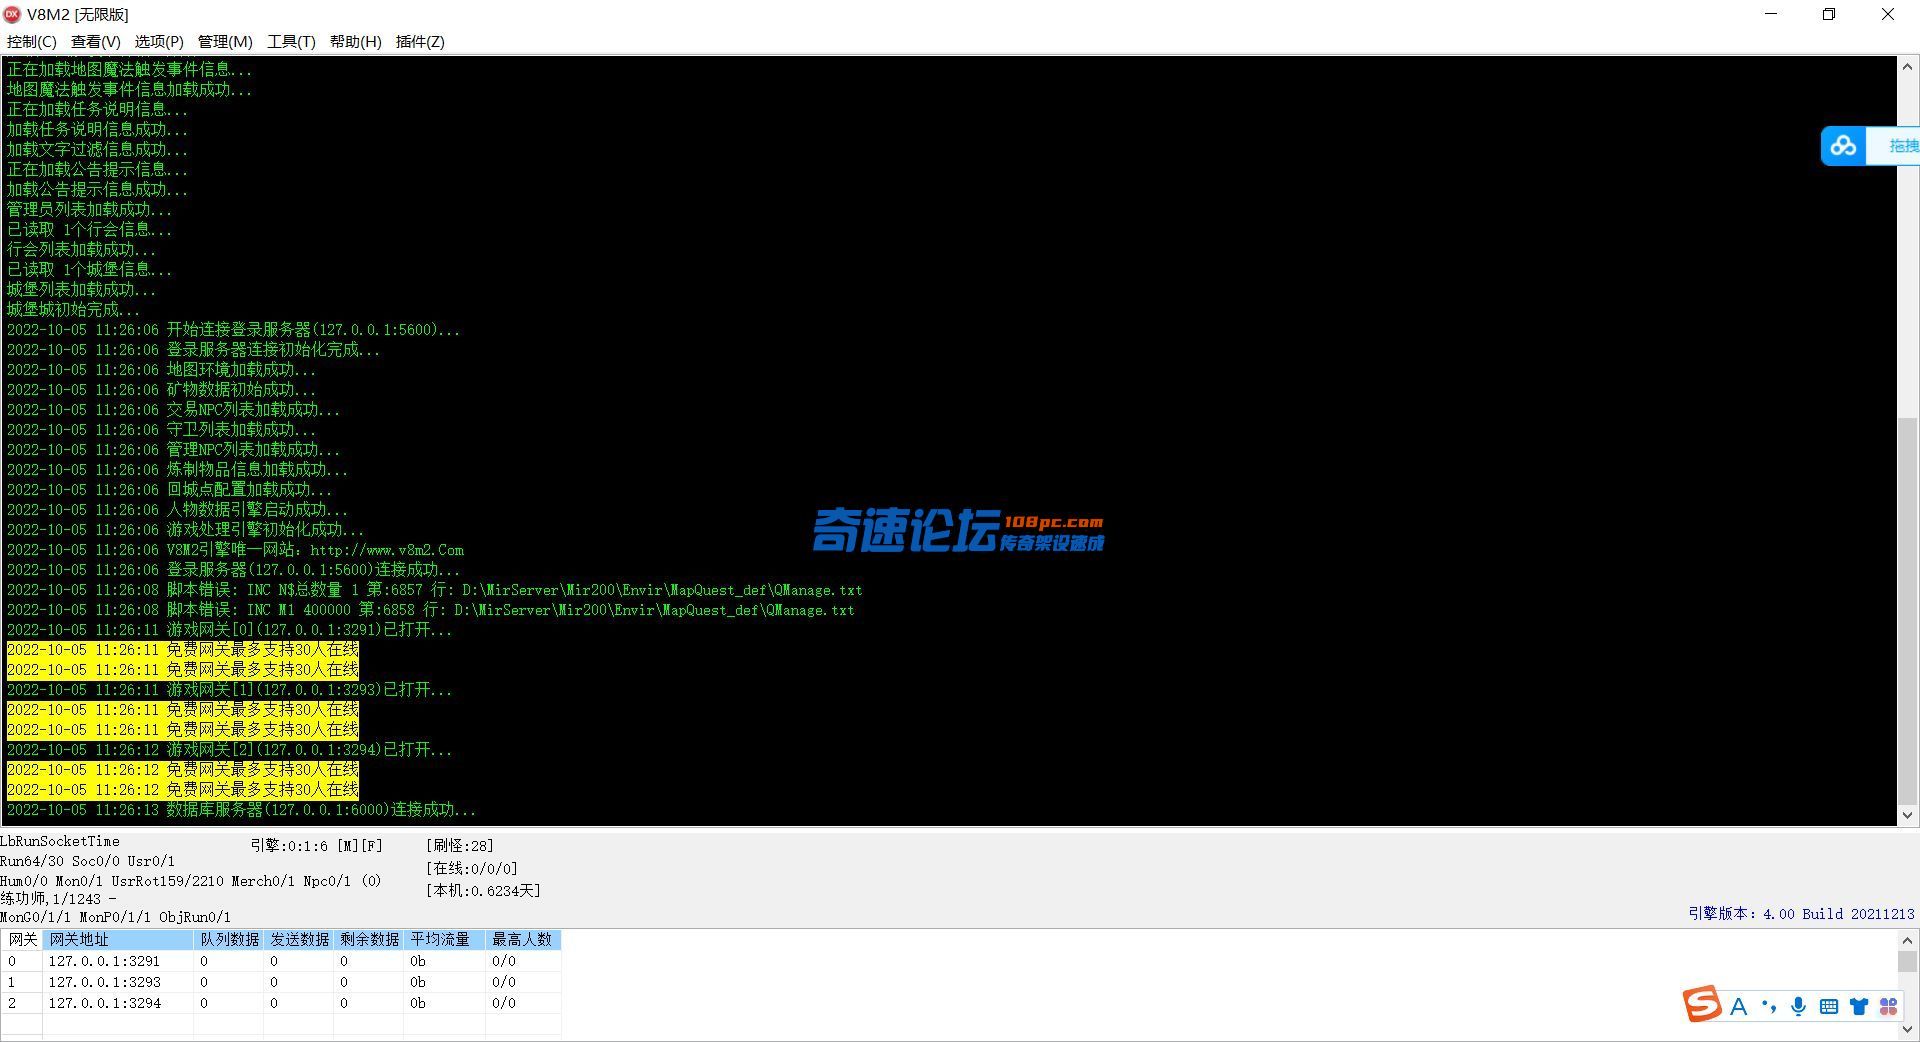This screenshot has height=1042, width=1920.
Task: Click the 管理员列表加载成功 log line
Action: pyautogui.click(x=89, y=210)
